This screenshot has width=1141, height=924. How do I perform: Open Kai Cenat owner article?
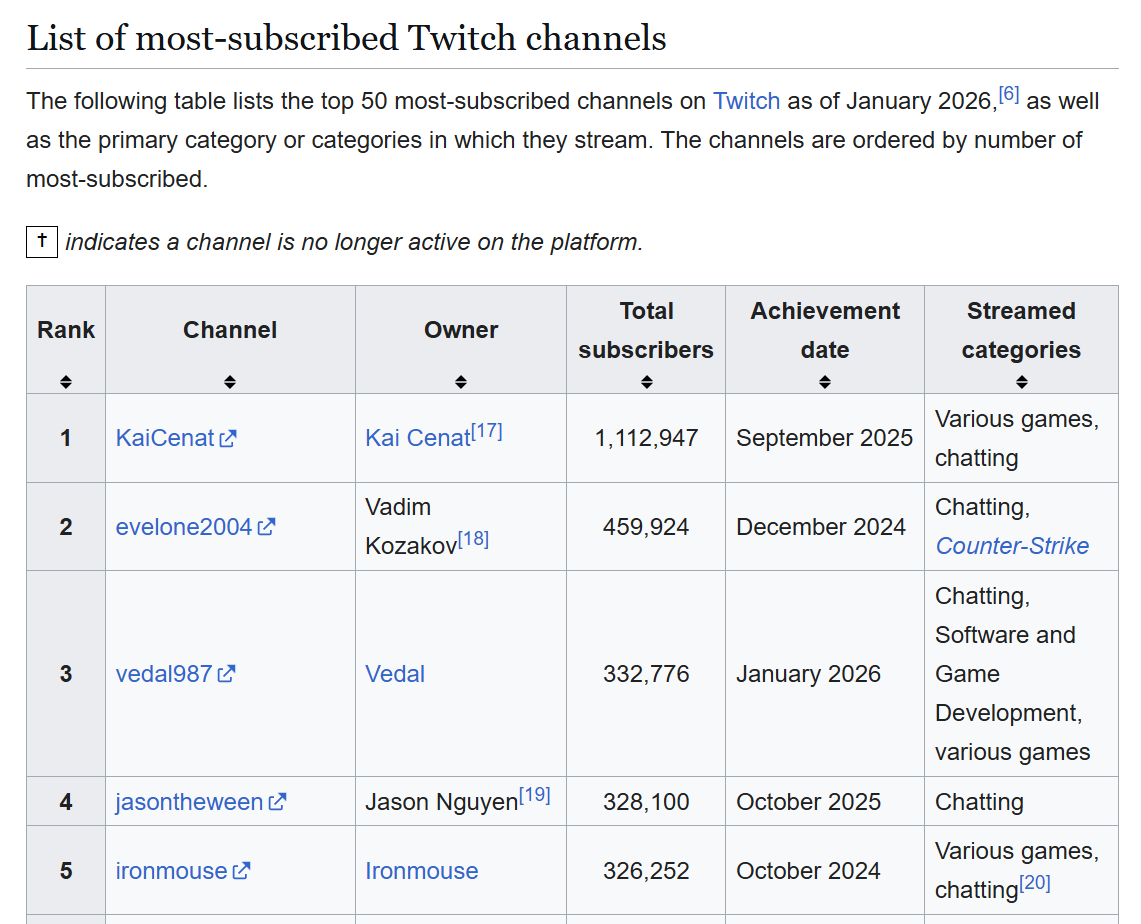[418, 438]
